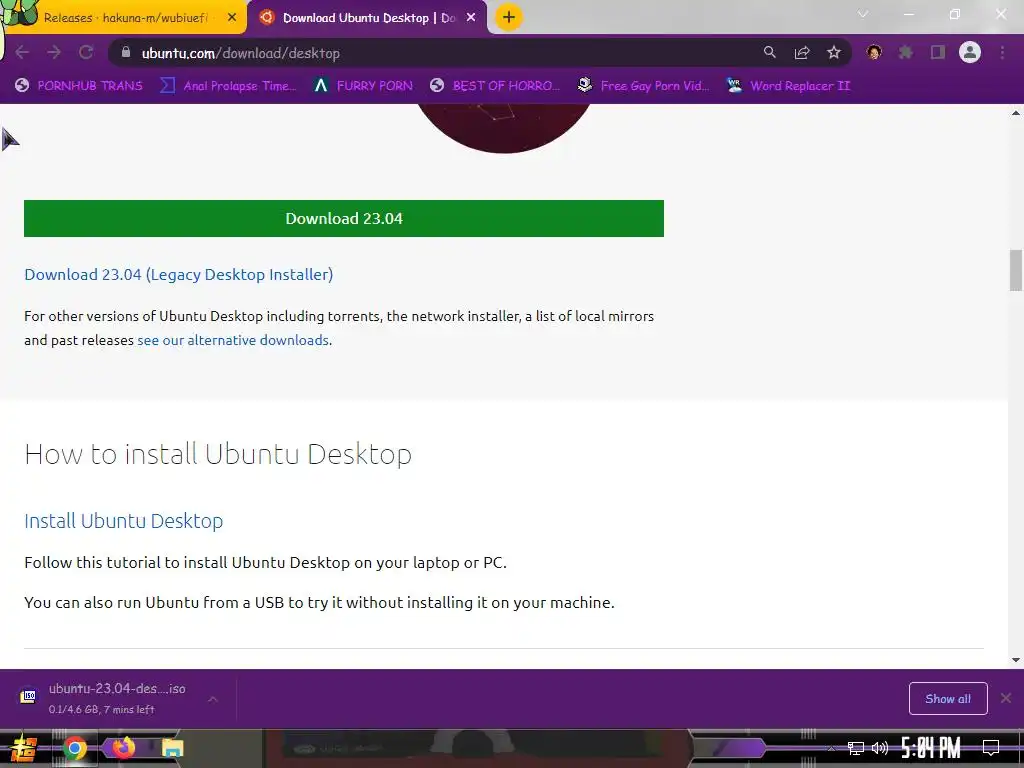Go back to the previous page
Screen dimensions: 1024x768
coord(22,53)
